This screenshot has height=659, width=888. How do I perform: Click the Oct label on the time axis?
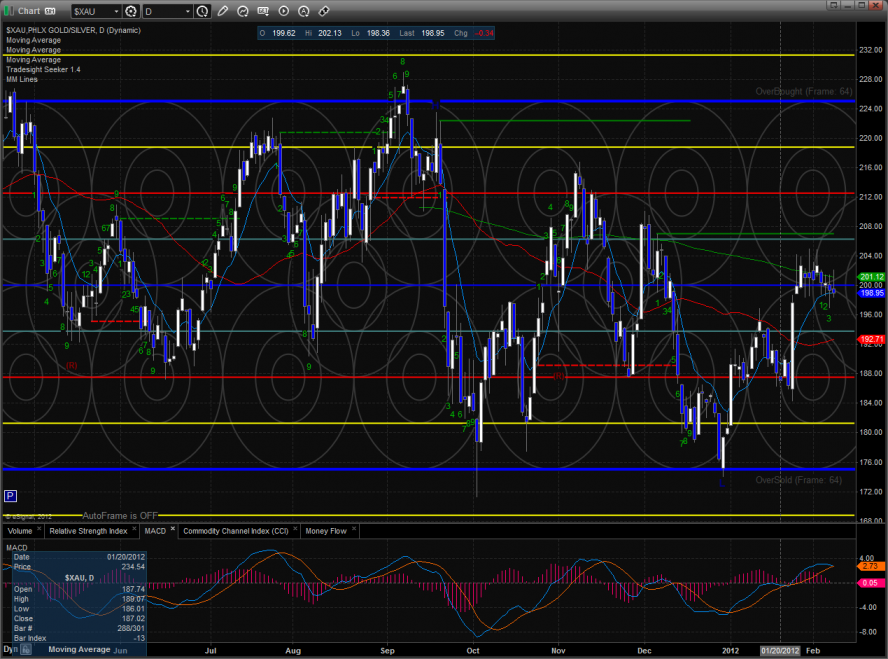tap(473, 651)
